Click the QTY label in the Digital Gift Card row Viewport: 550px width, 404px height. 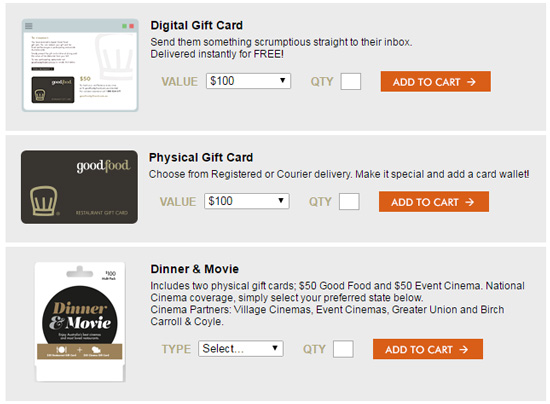coord(322,82)
